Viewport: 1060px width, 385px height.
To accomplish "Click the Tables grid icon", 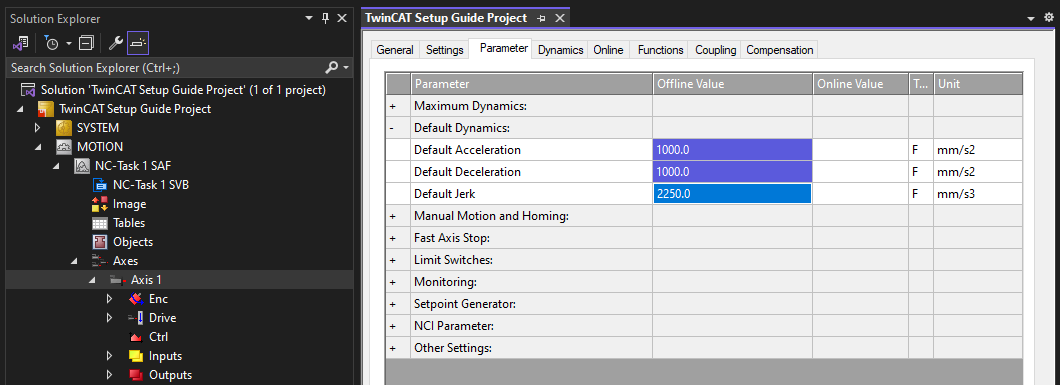I will coord(100,222).
